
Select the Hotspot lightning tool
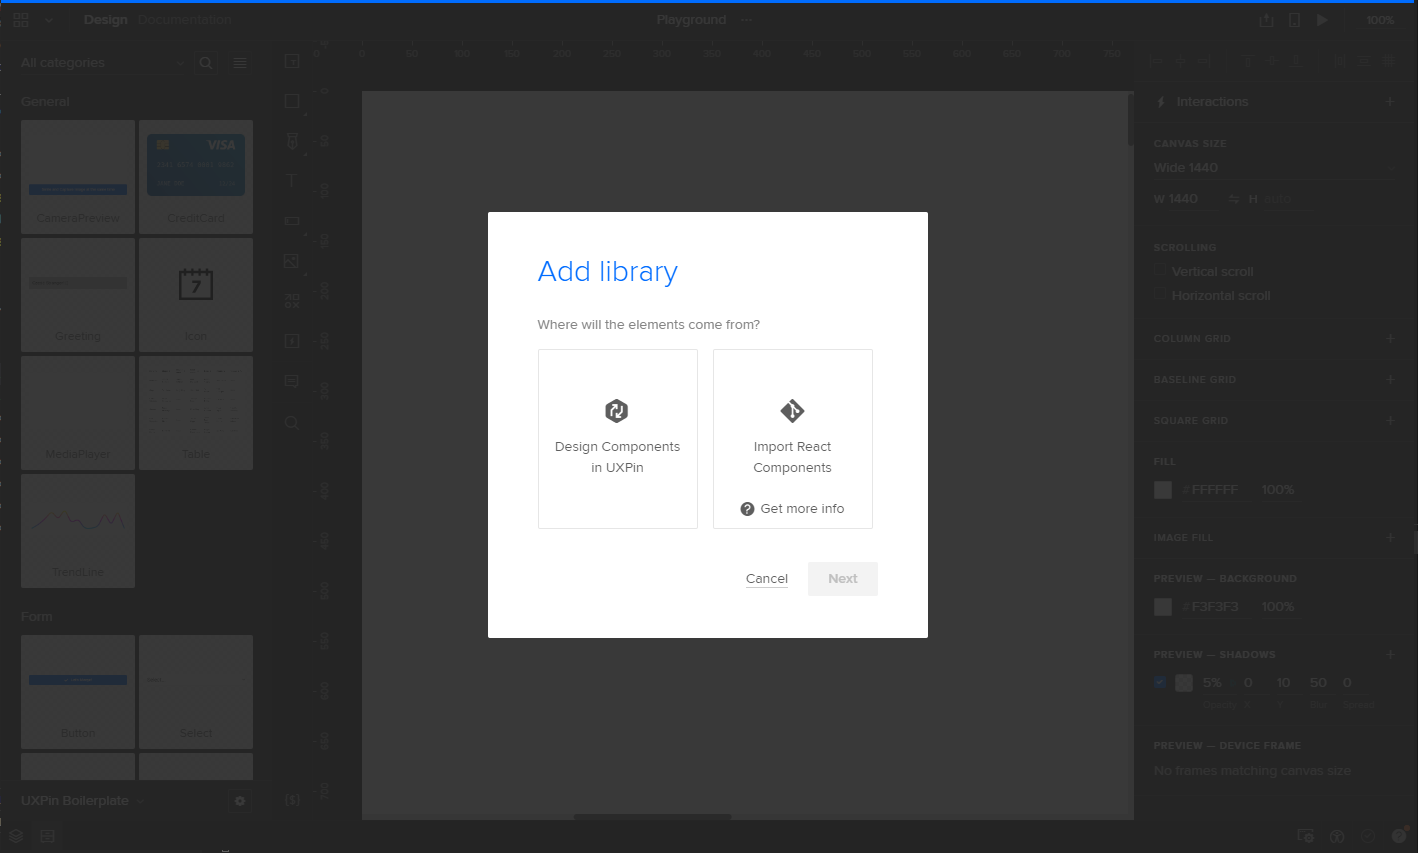tap(292, 341)
